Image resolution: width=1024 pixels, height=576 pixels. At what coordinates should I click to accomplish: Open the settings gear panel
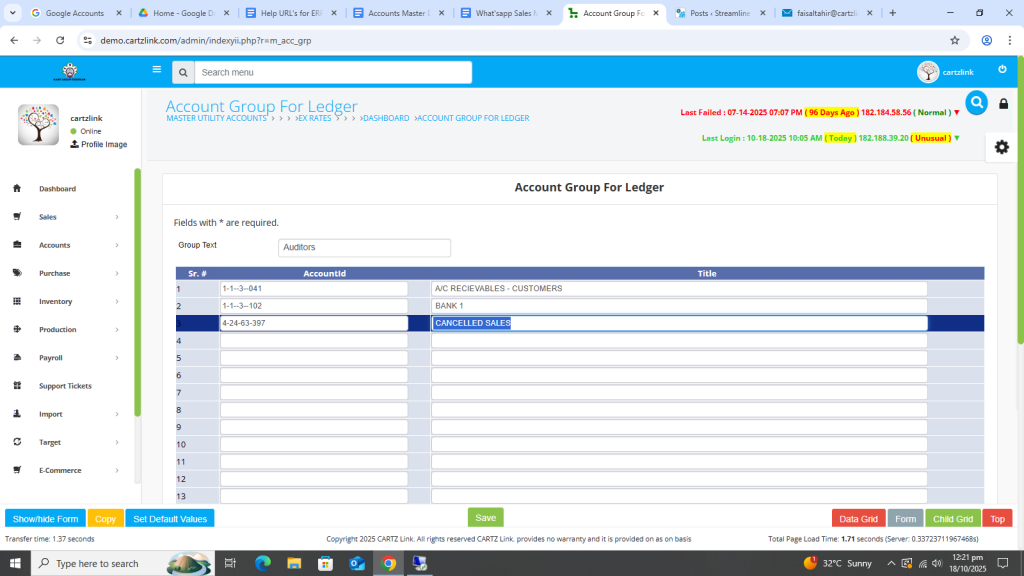coord(1001,147)
